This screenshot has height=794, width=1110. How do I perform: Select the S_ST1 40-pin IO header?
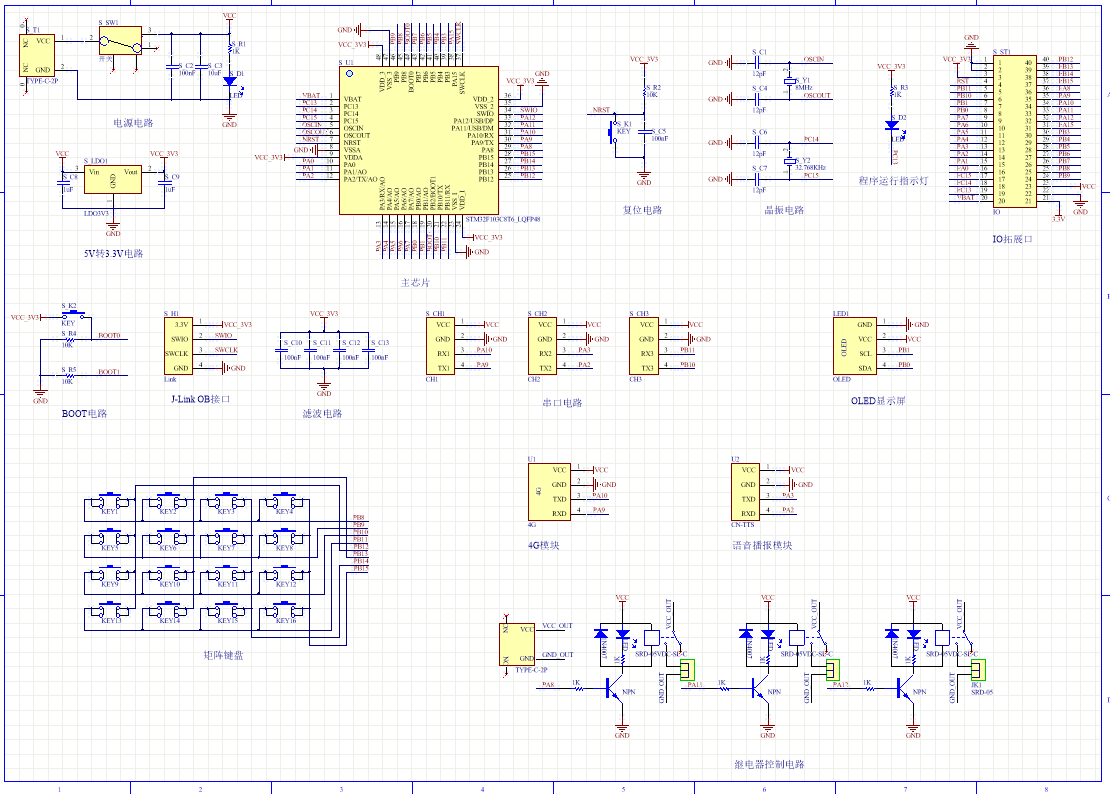1014,131
